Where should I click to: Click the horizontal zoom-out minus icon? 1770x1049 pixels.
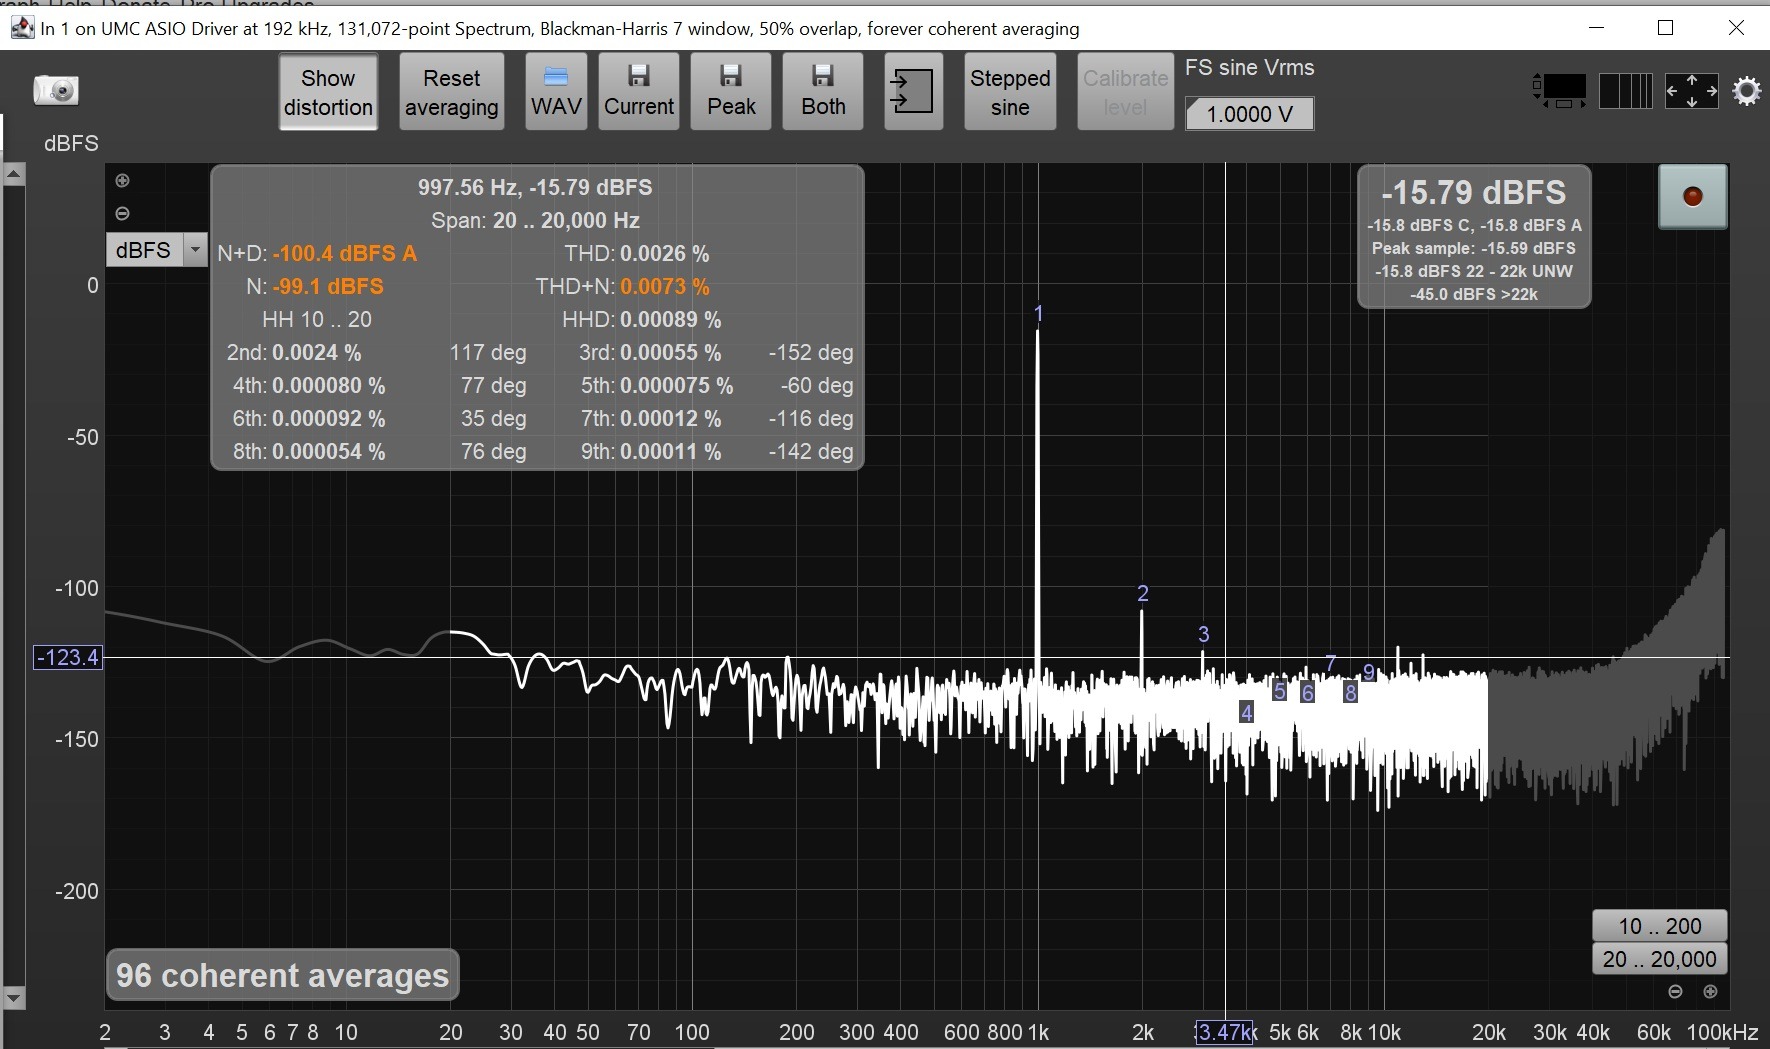(x=1675, y=992)
